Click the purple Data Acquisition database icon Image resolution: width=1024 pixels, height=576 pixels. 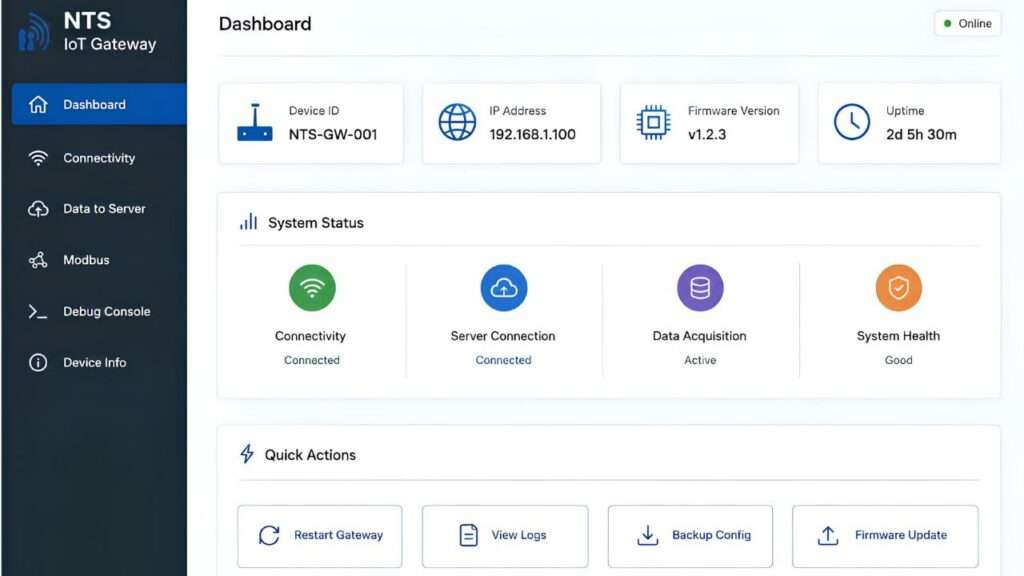click(x=700, y=288)
